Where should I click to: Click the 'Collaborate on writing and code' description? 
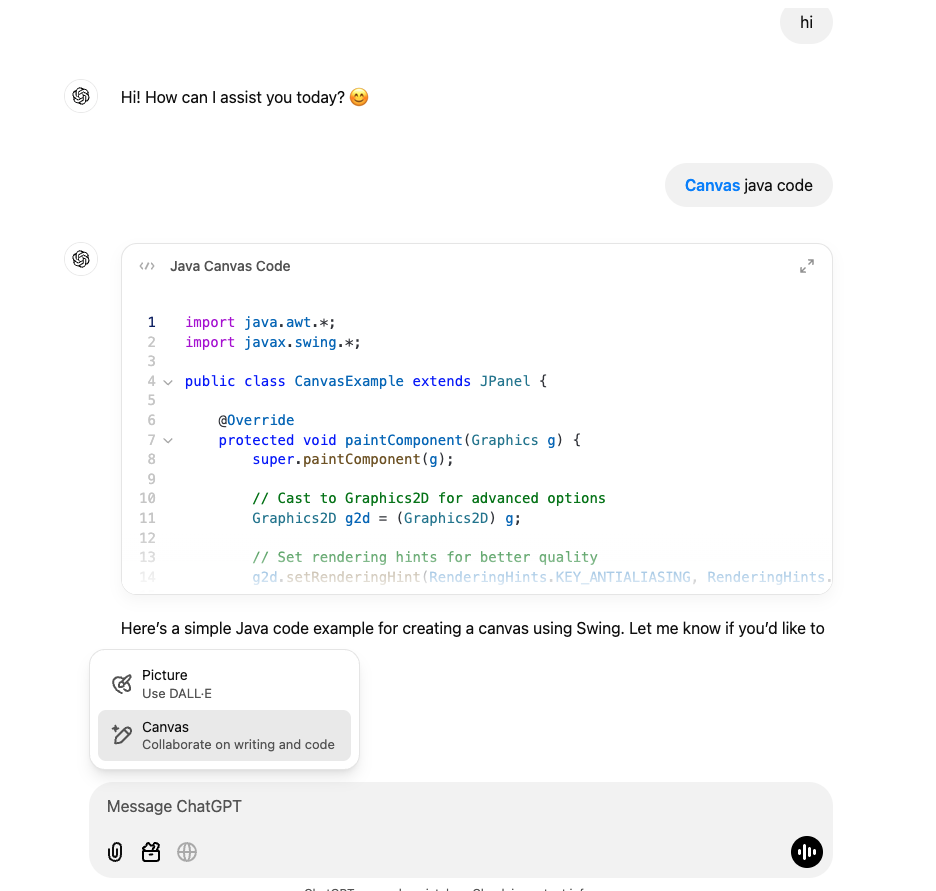(x=238, y=744)
